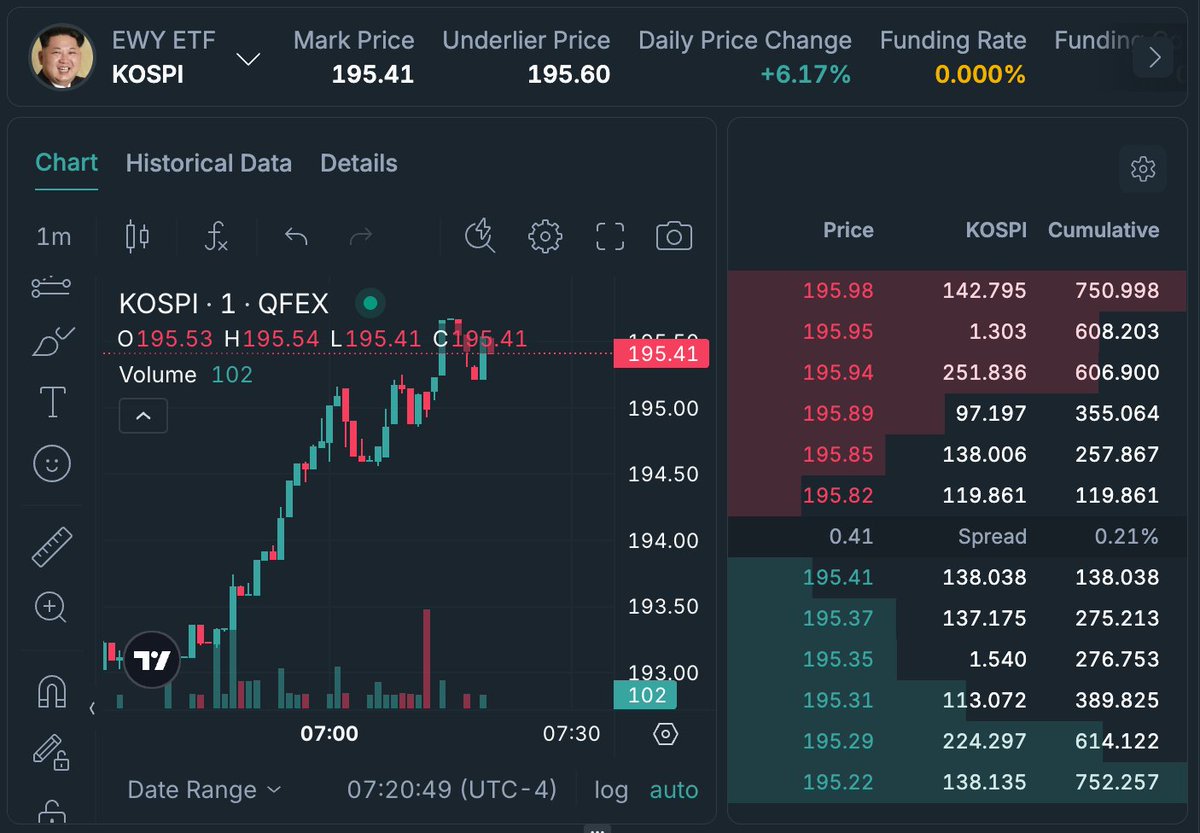Image resolution: width=1200 pixels, height=833 pixels.
Task: Click the KOSPI market avatar image
Action: click(63, 57)
